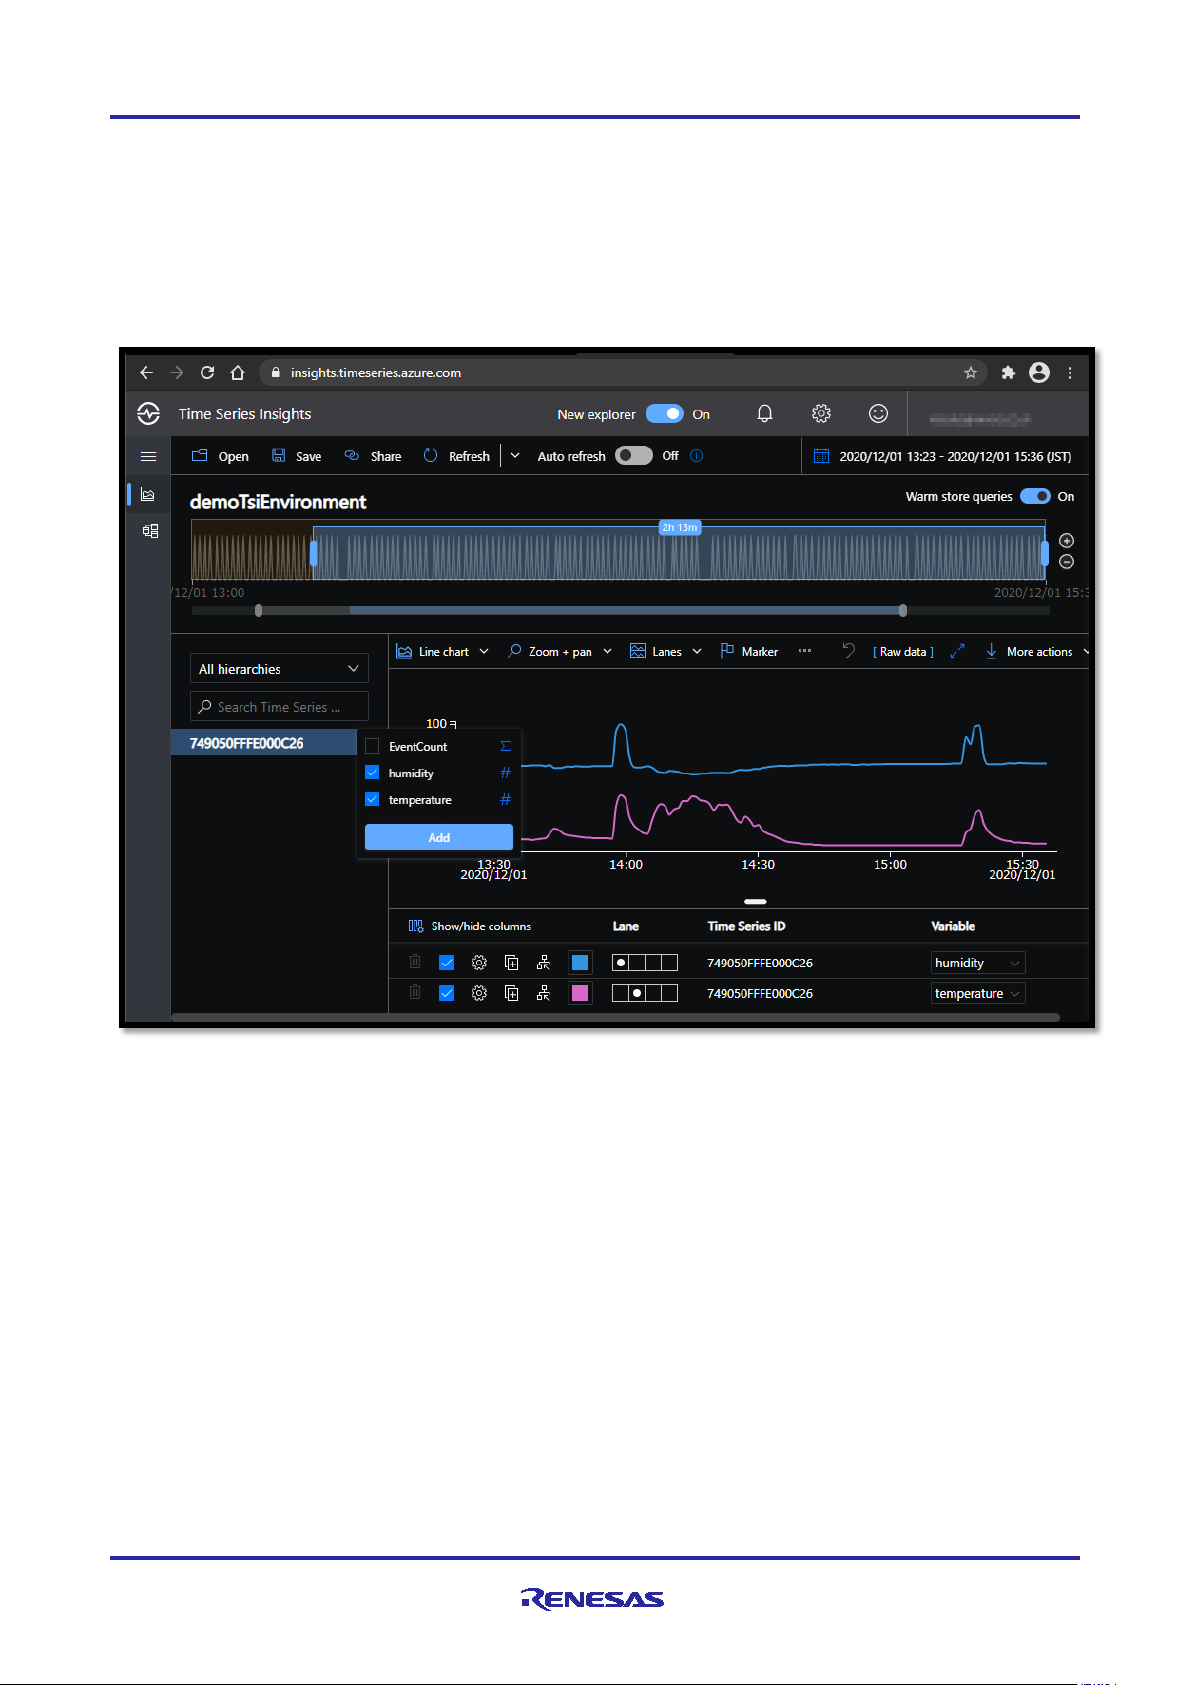1192x1685 pixels.
Task: Click Raw data link
Action: (903, 651)
